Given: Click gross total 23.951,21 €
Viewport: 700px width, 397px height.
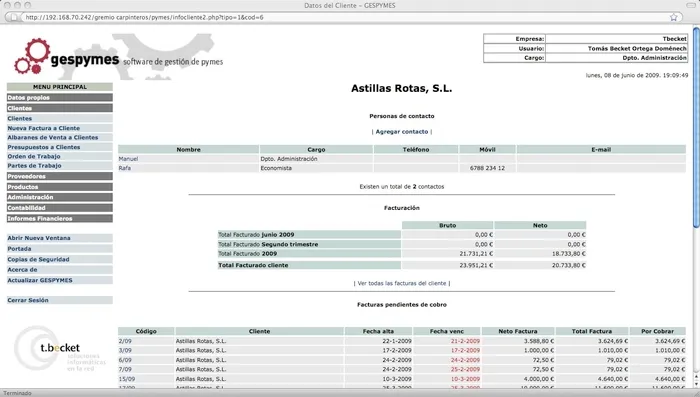Looking at the screenshot, I should click(476, 265).
